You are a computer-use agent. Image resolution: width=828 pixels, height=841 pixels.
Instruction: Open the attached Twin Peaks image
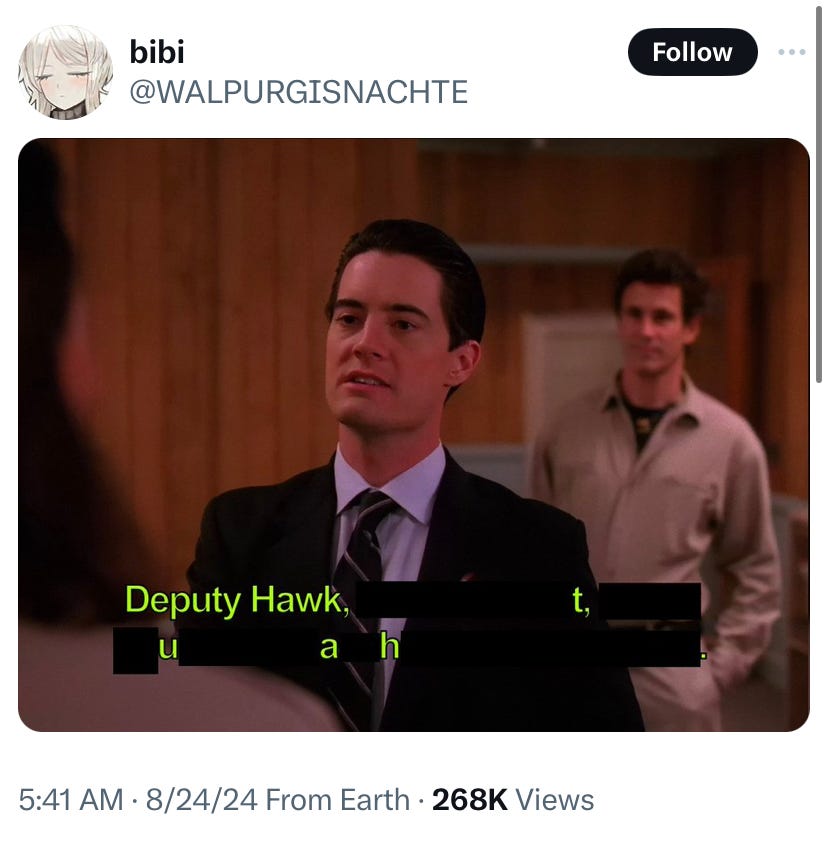(413, 434)
